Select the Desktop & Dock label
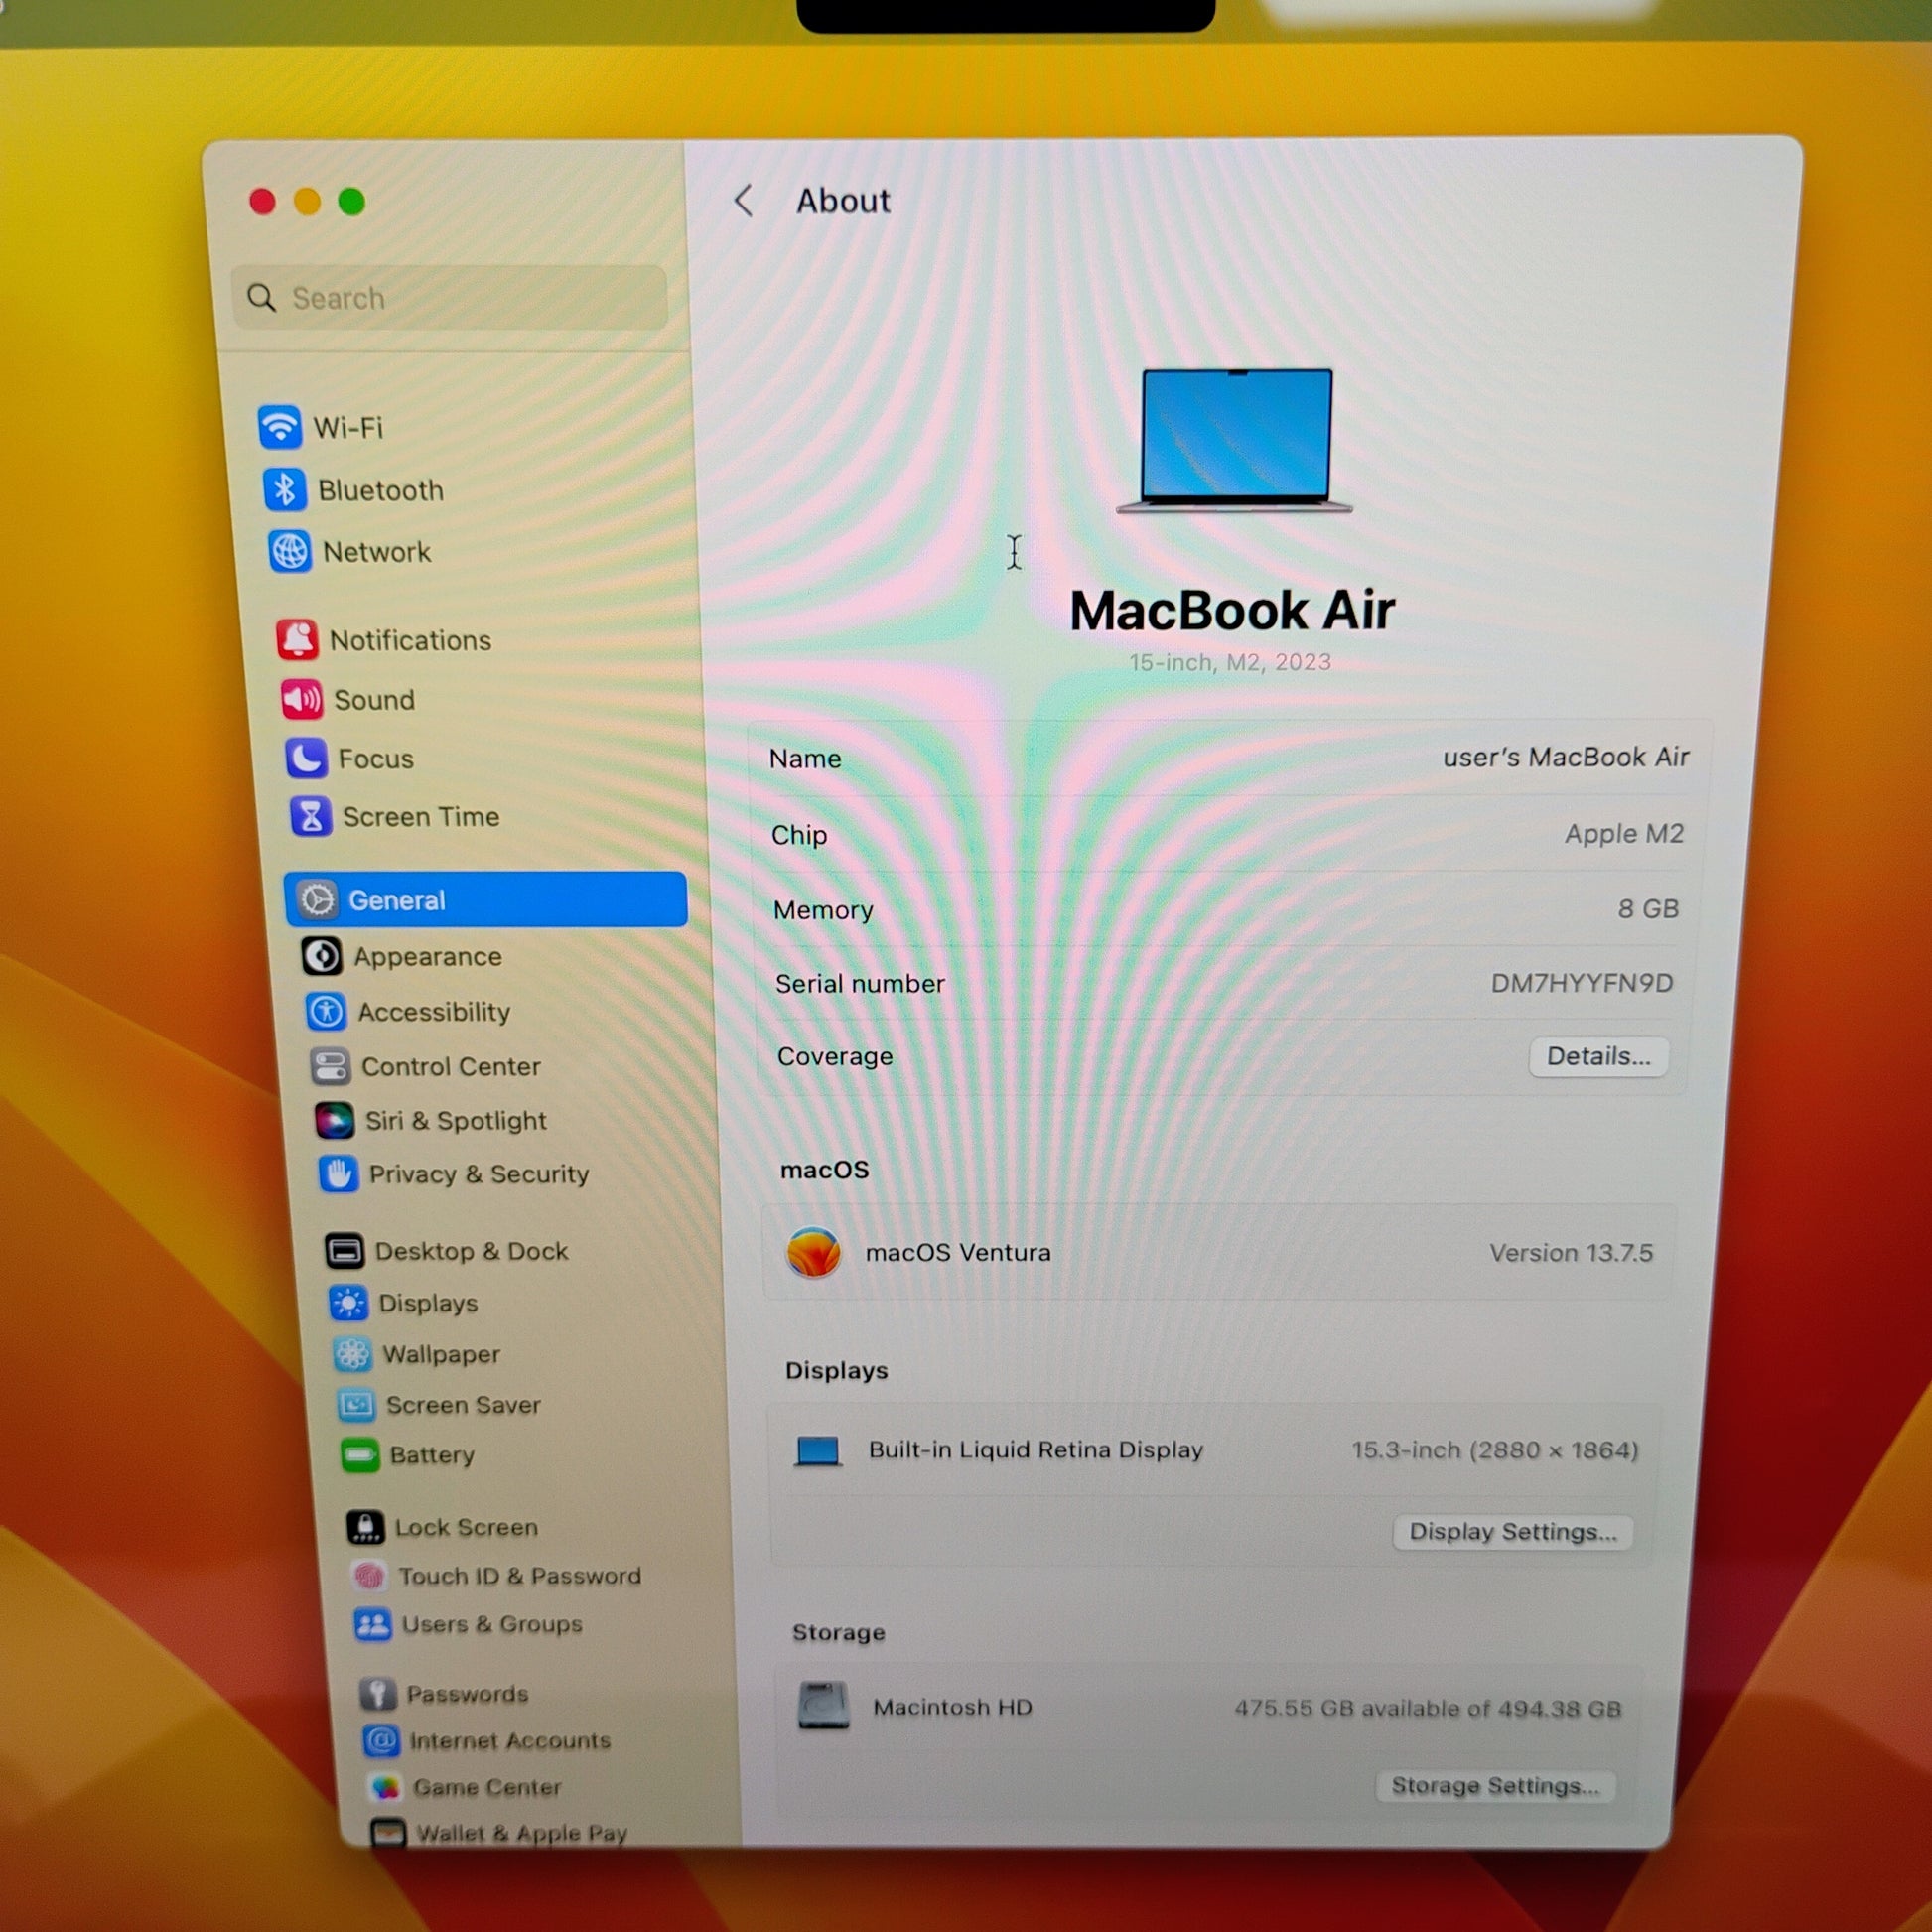This screenshot has height=1932, width=1932. click(x=471, y=1251)
